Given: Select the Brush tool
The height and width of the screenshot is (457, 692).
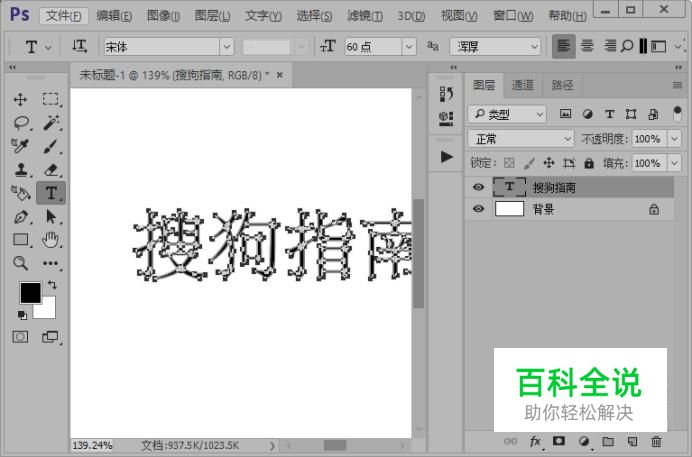Looking at the screenshot, I should pos(51,146).
